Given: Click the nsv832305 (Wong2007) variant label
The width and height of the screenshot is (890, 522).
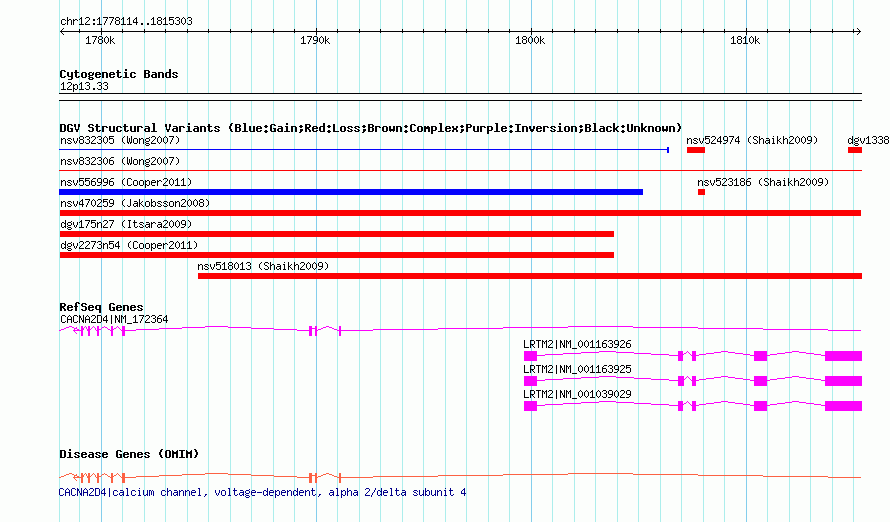Looking at the screenshot, I should point(120,140).
